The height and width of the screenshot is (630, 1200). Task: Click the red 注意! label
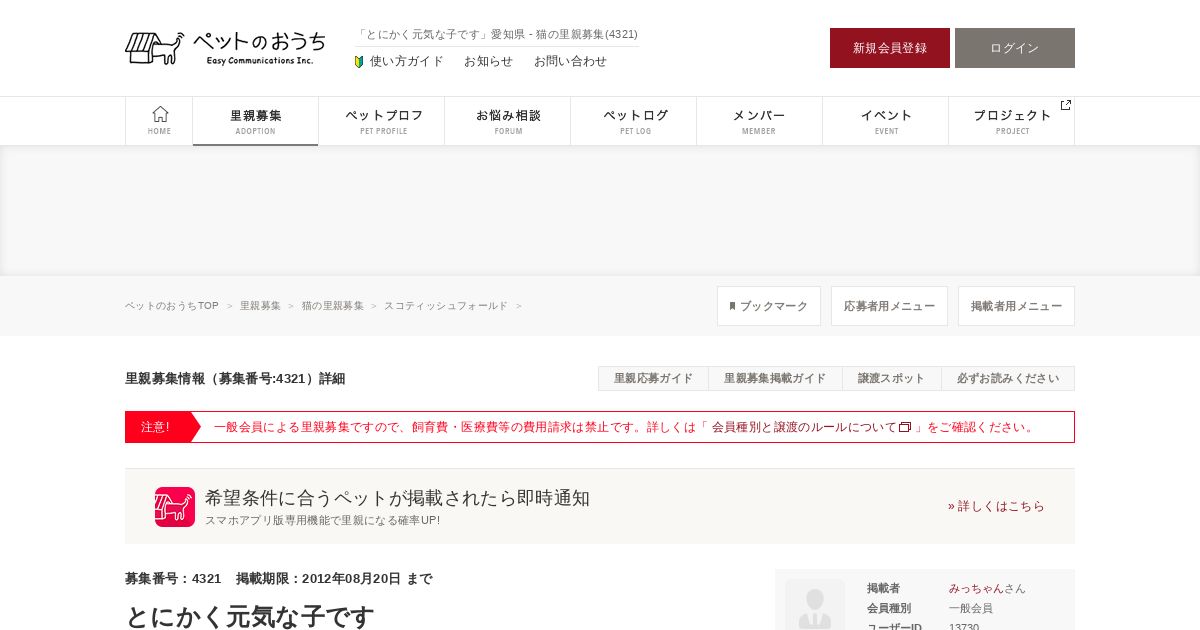coord(158,427)
